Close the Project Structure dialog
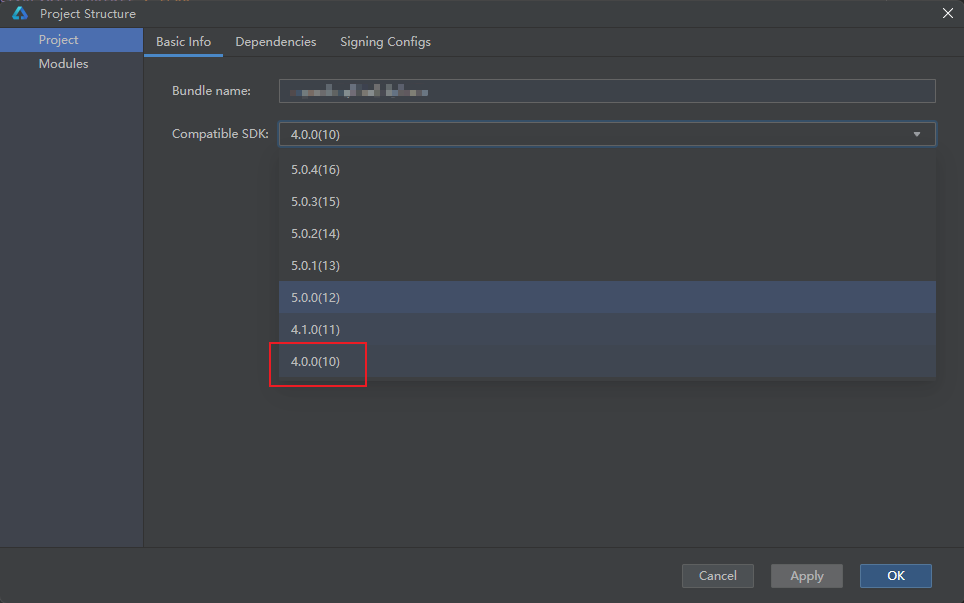964x603 pixels. point(947,13)
